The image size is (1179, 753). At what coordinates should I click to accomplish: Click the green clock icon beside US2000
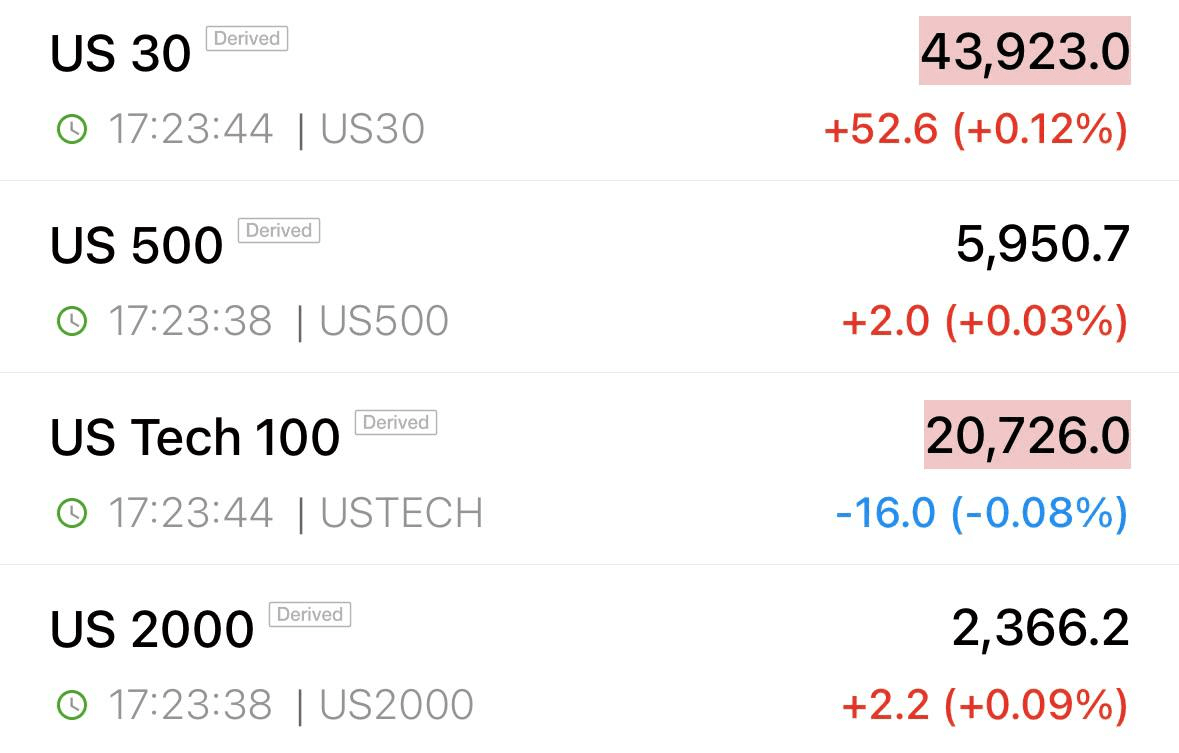pyautogui.click(x=72, y=705)
